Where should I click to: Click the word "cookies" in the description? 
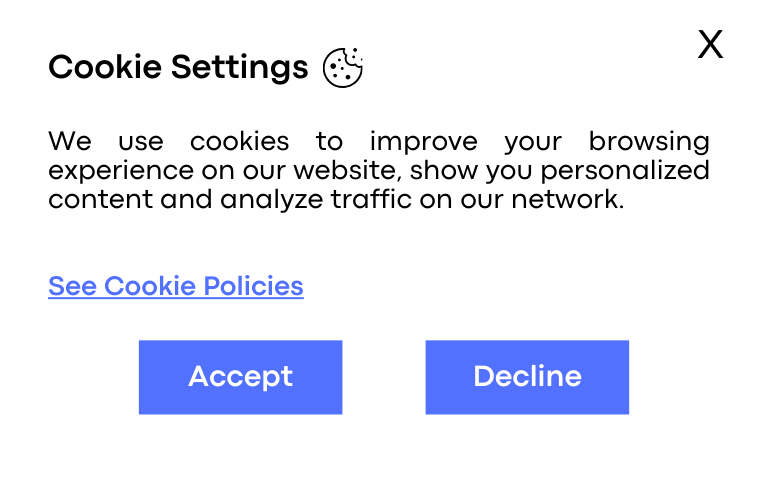point(239,141)
